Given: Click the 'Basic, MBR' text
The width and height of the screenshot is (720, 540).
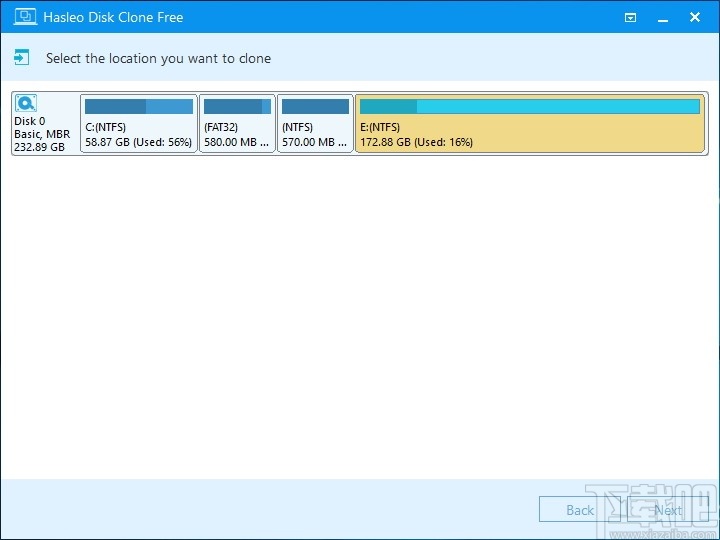Looking at the screenshot, I should pos(42,134).
